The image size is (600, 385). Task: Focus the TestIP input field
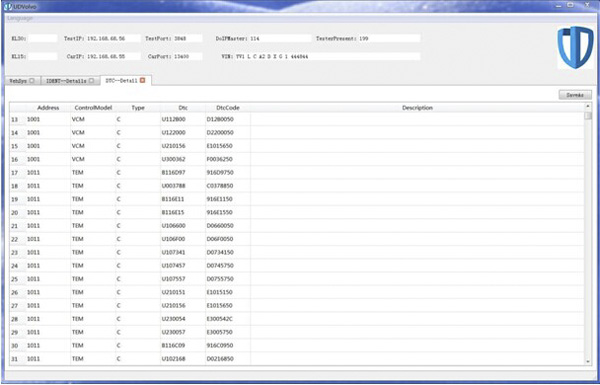(x=113, y=38)
